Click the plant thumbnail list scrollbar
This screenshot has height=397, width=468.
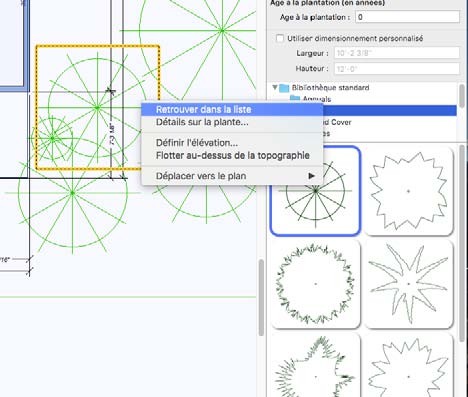point(462,243)
